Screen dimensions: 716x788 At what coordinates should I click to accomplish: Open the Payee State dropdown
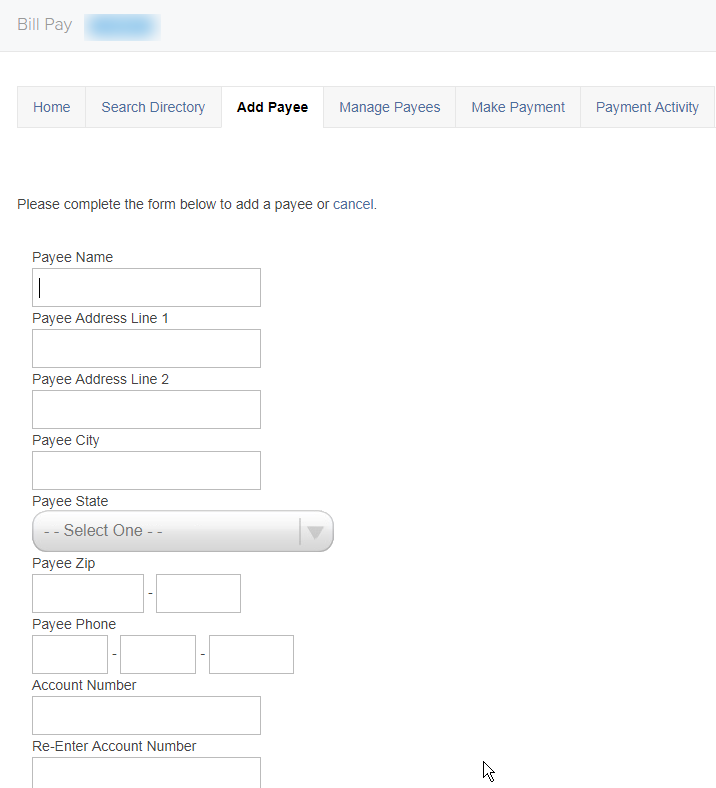183,531
